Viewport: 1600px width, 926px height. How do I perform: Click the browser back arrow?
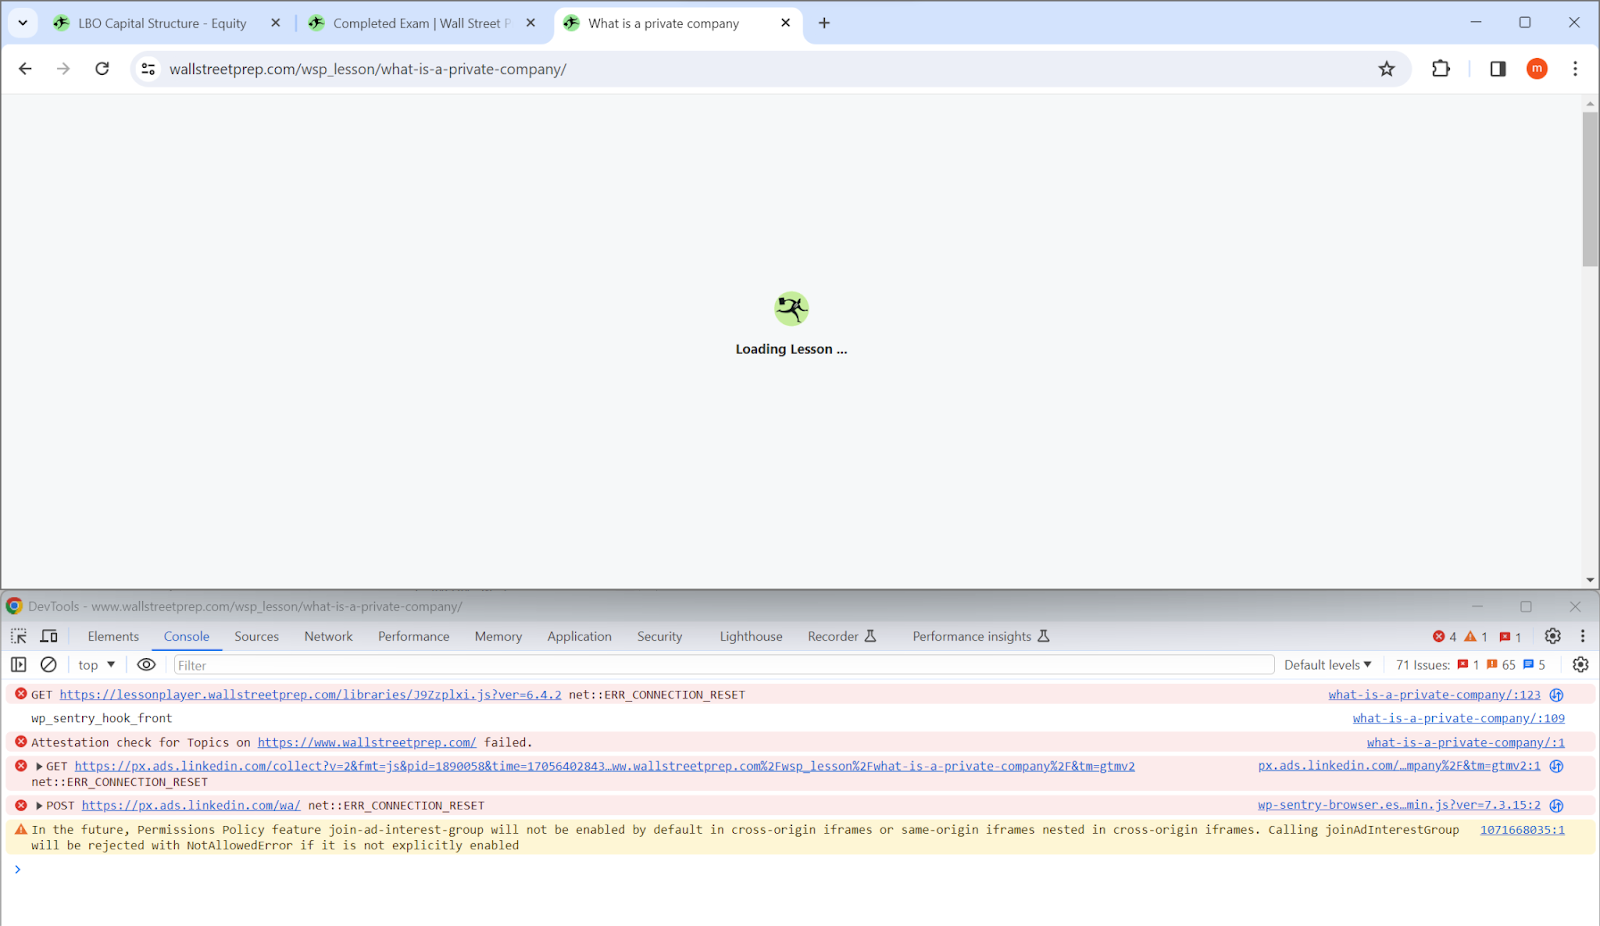[x=25, y=69]
